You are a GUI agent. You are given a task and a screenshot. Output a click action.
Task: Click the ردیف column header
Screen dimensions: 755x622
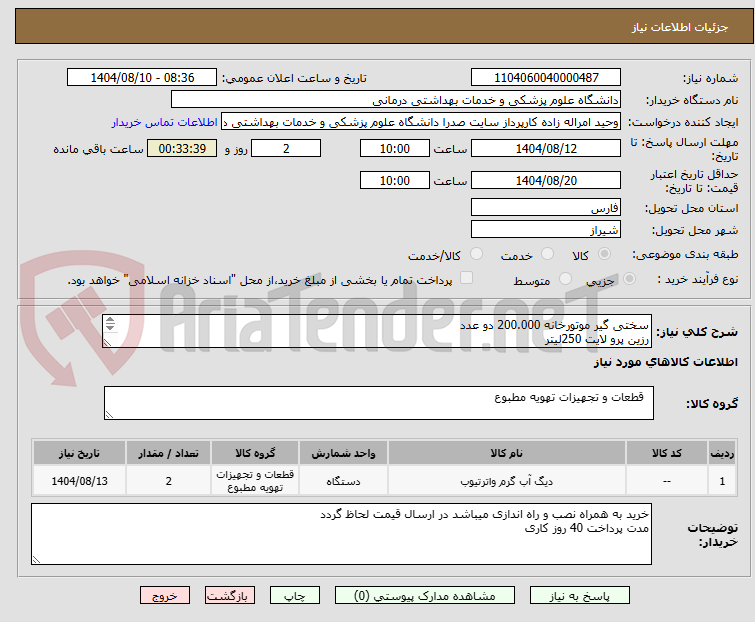coord(722,453)
